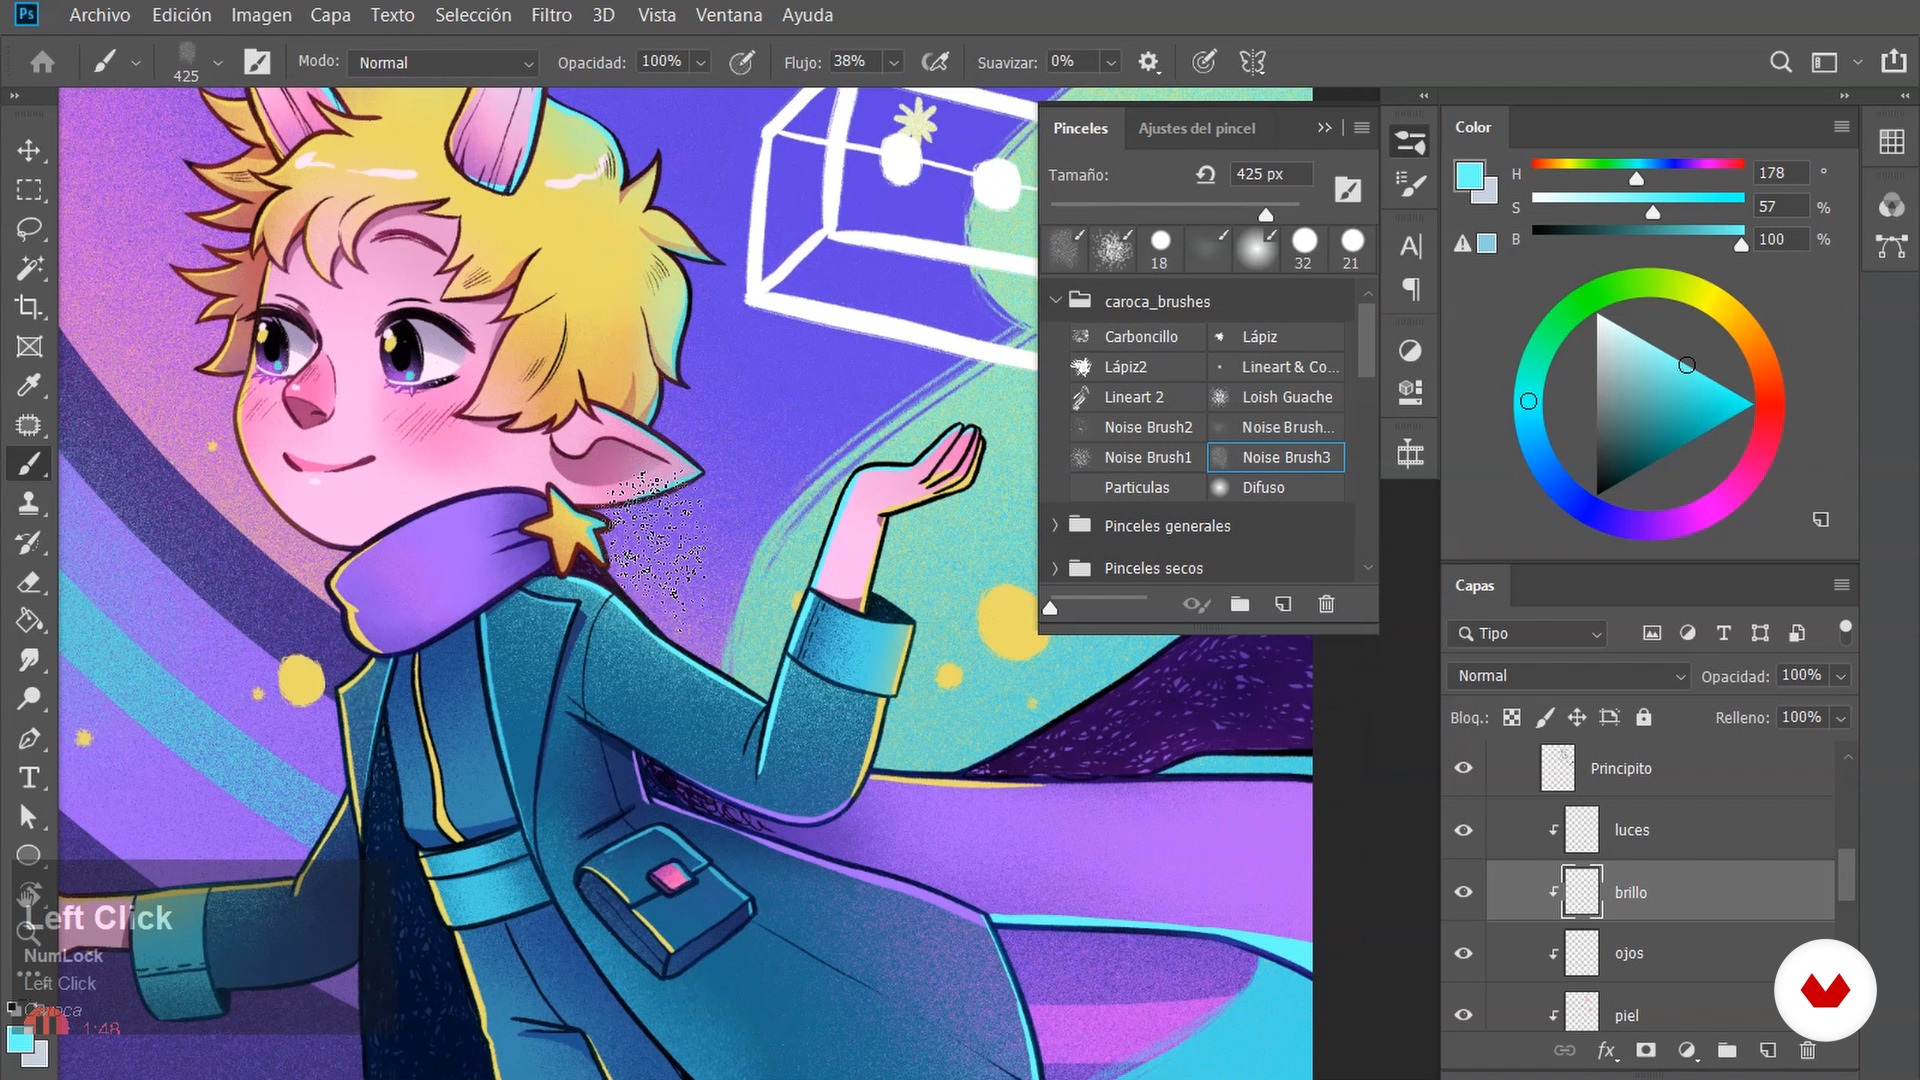Open layer blend mode Normal dropdown

(x=1568, y=676)
